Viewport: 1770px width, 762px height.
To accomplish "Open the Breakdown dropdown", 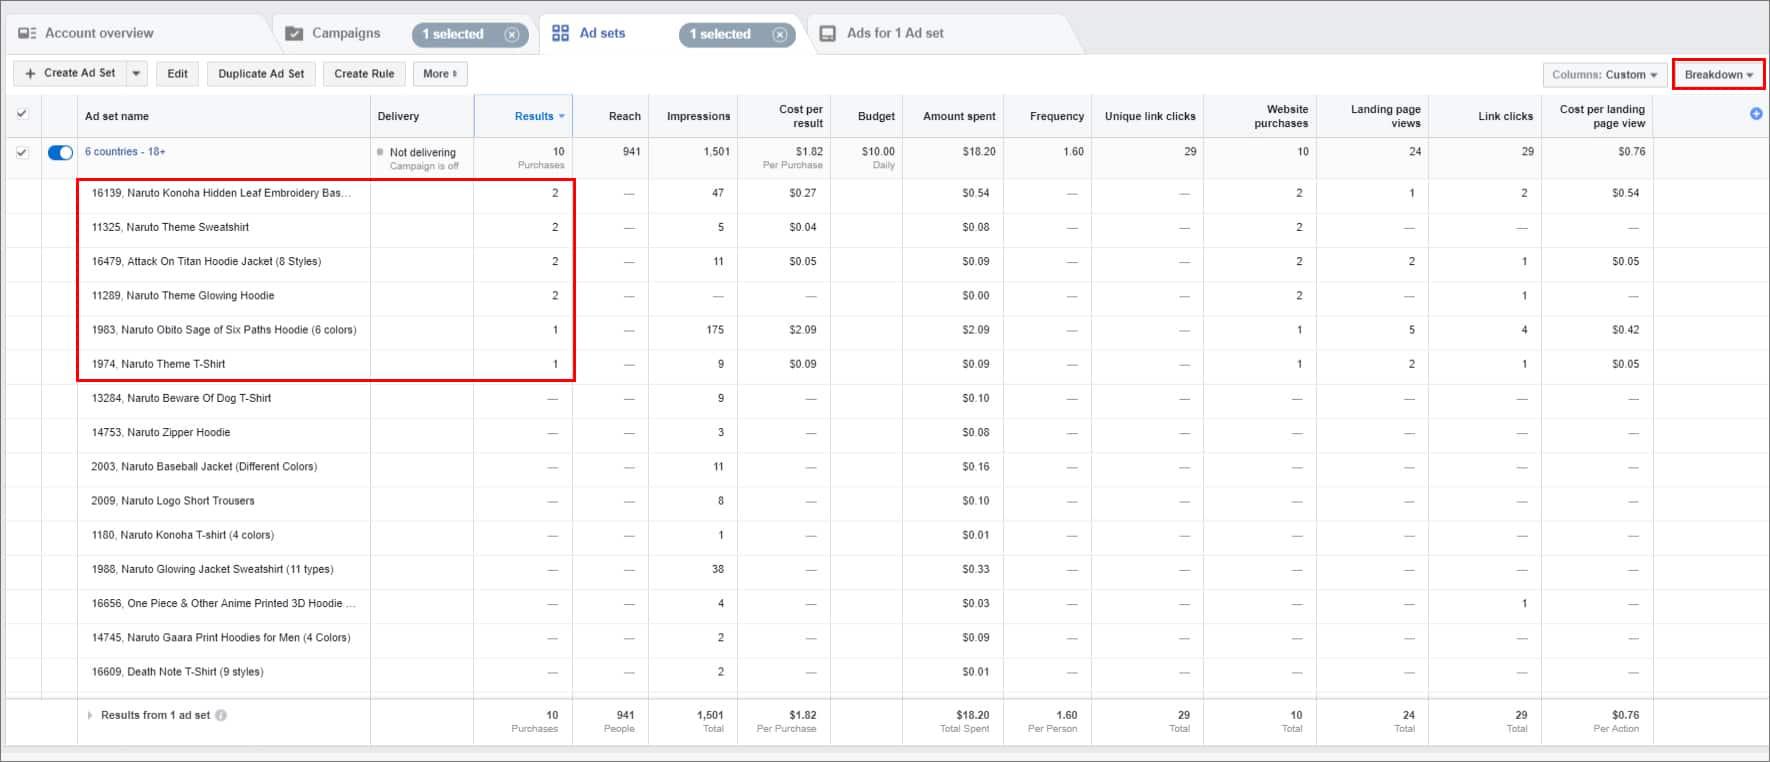I will point(1718,74).
